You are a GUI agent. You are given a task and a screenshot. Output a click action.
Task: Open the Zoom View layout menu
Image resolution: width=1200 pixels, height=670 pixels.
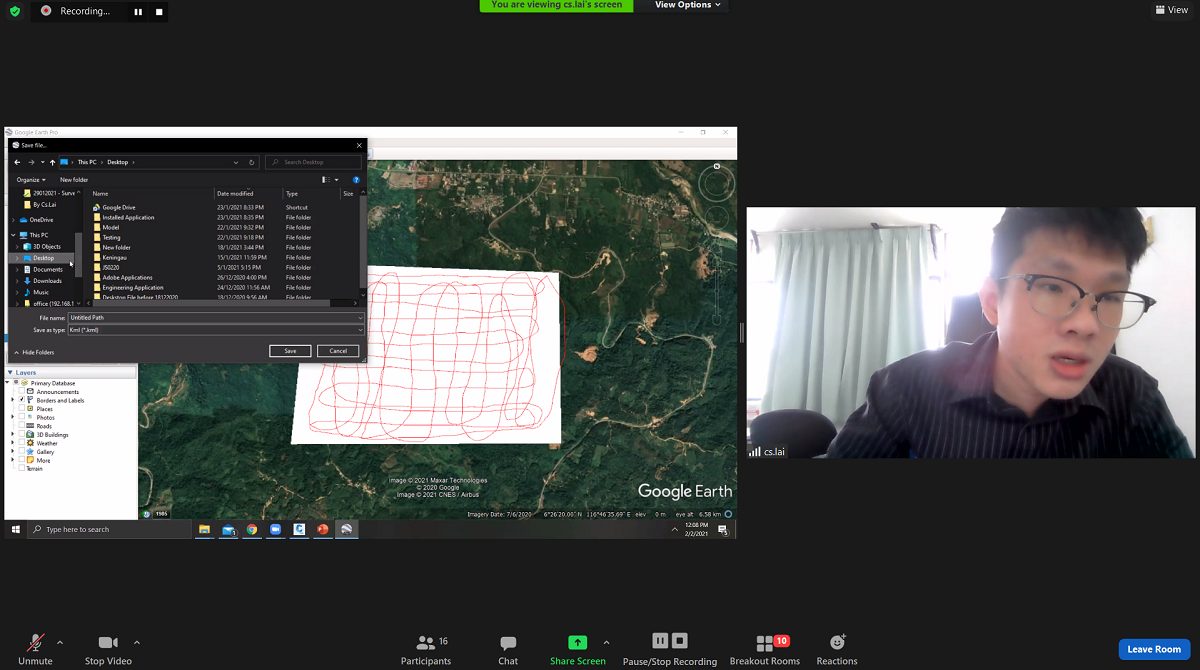click(1172, 10)
